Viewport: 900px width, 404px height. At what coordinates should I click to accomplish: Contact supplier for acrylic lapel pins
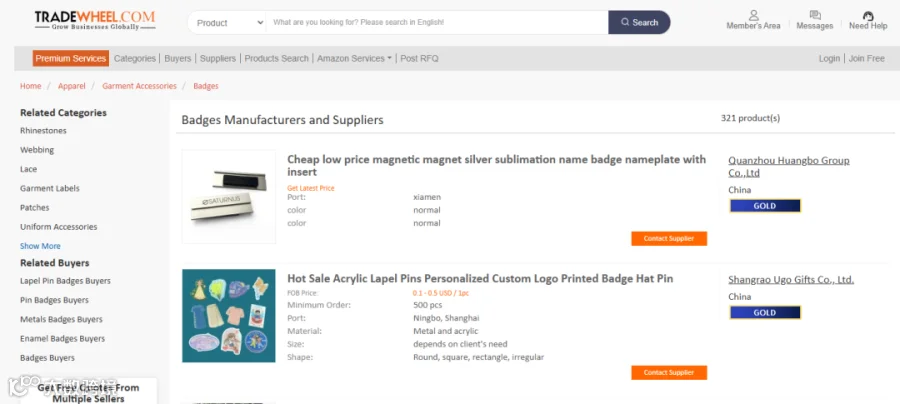point(669,372)
